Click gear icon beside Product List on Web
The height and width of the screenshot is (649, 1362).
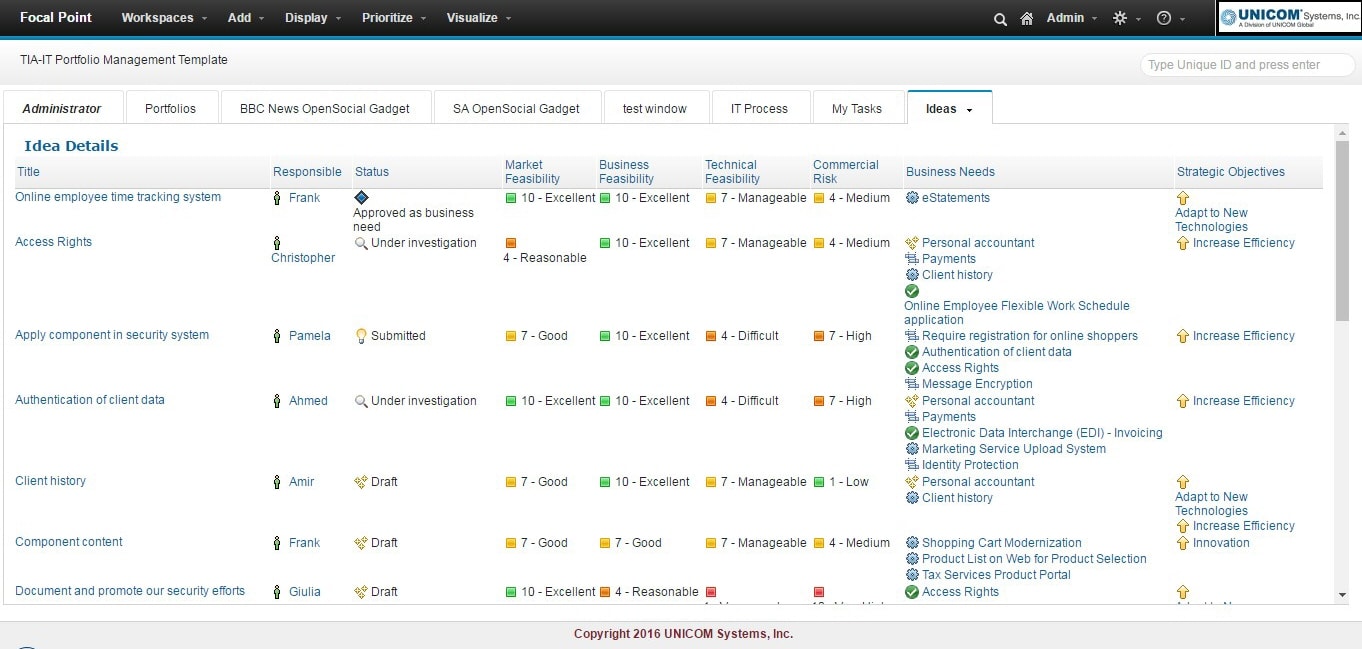coord(912,559)
